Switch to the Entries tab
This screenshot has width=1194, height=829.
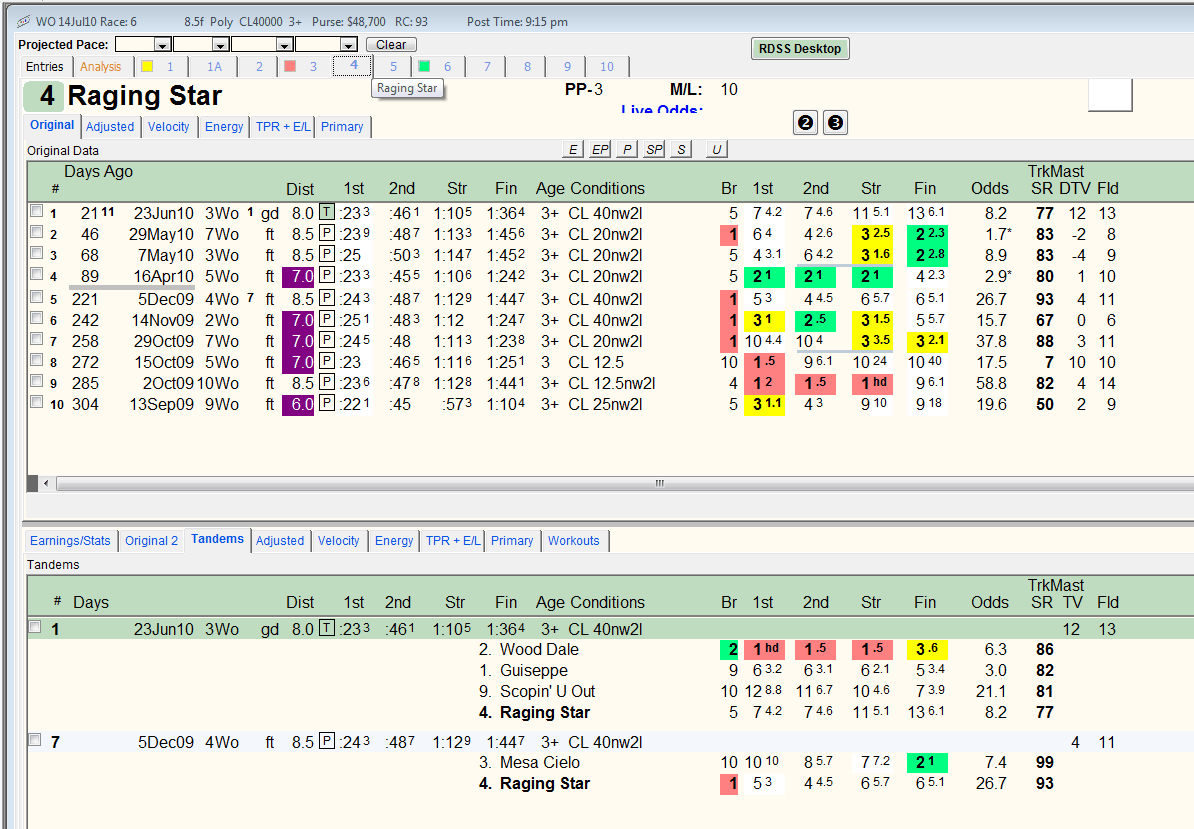45,67
